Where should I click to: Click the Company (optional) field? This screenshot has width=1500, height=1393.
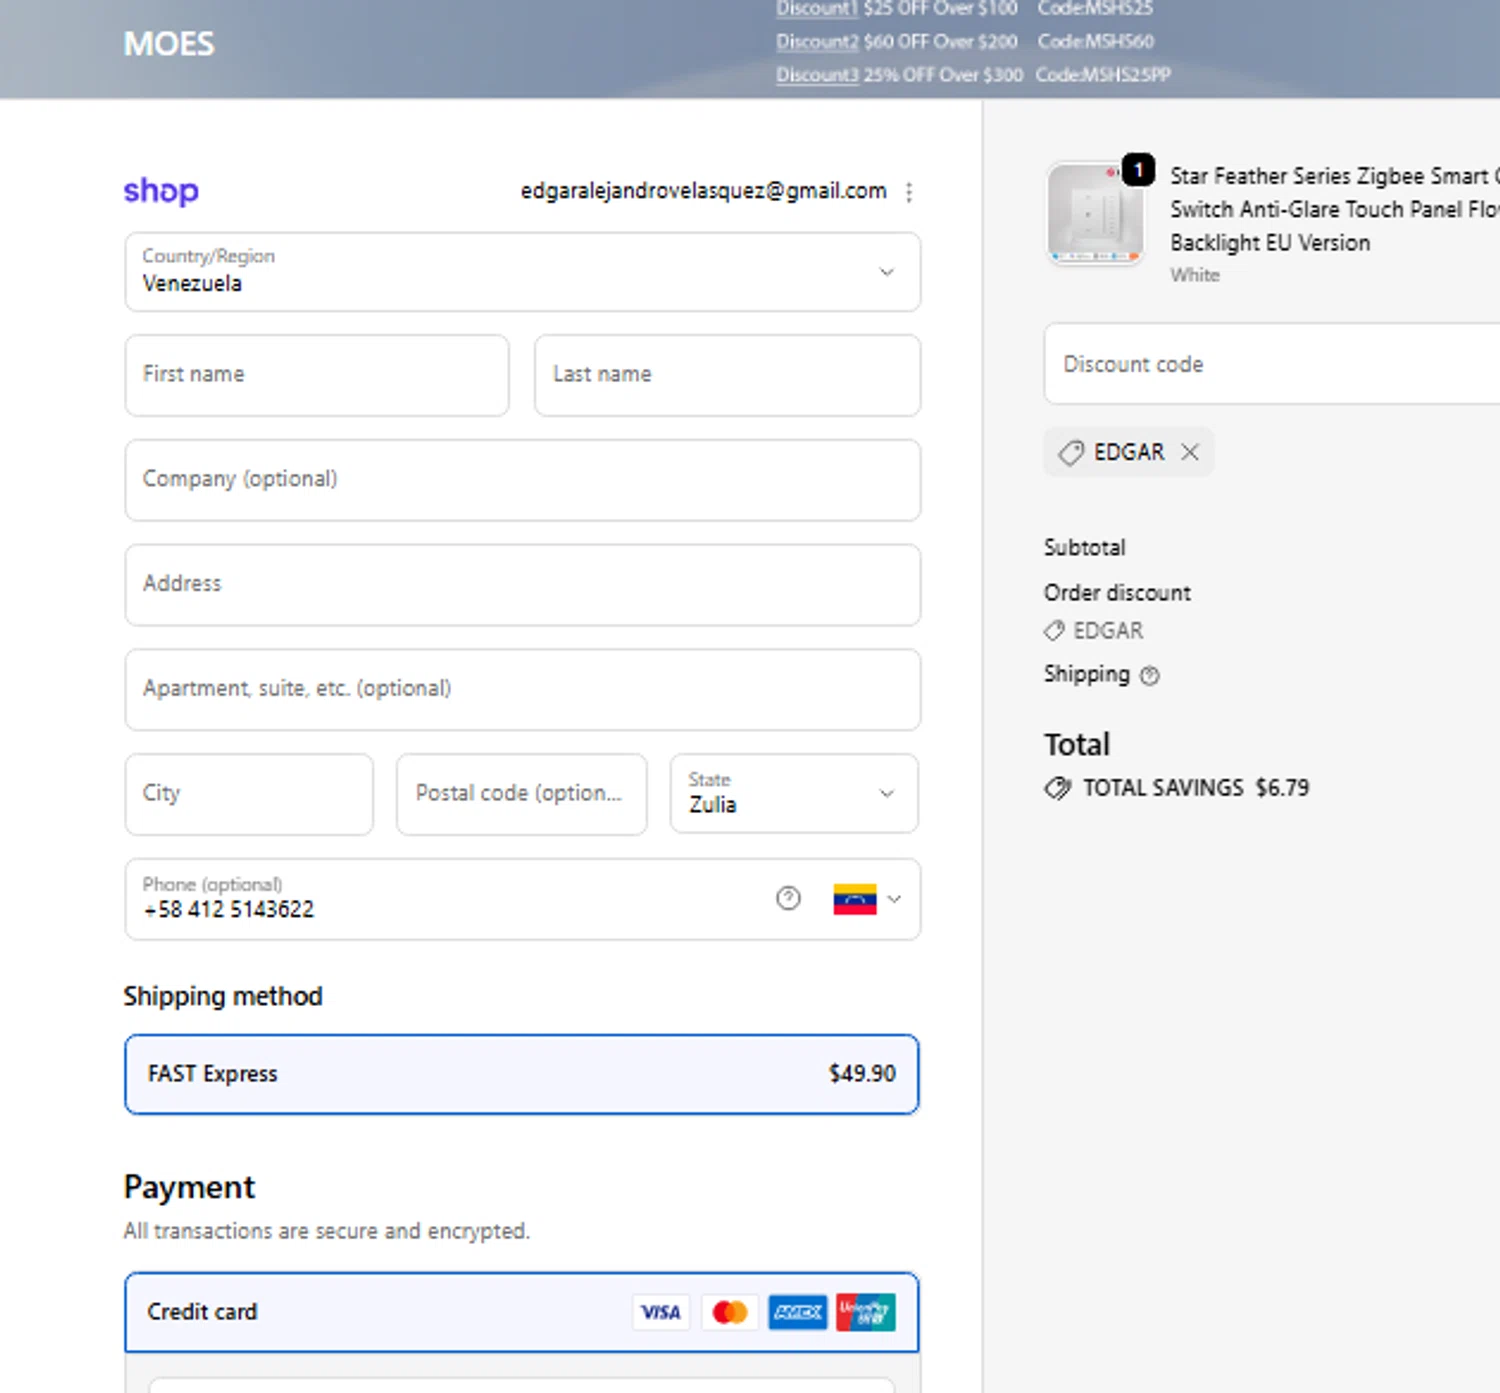coord(522,480)
